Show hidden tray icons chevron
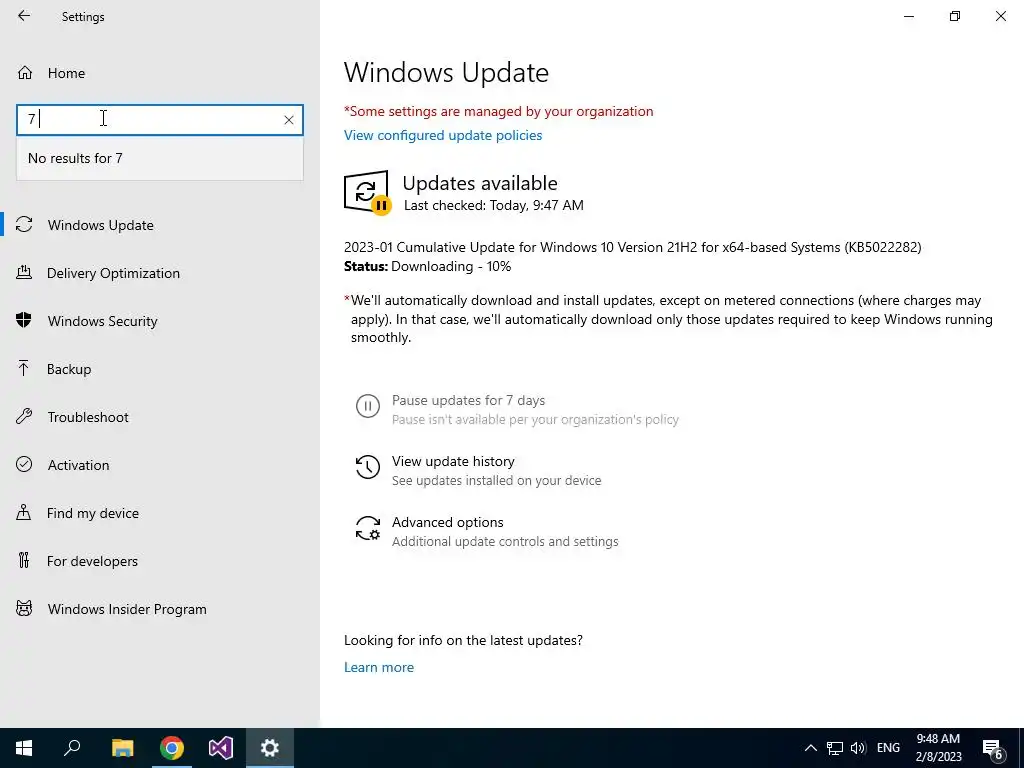 (810, 748)
